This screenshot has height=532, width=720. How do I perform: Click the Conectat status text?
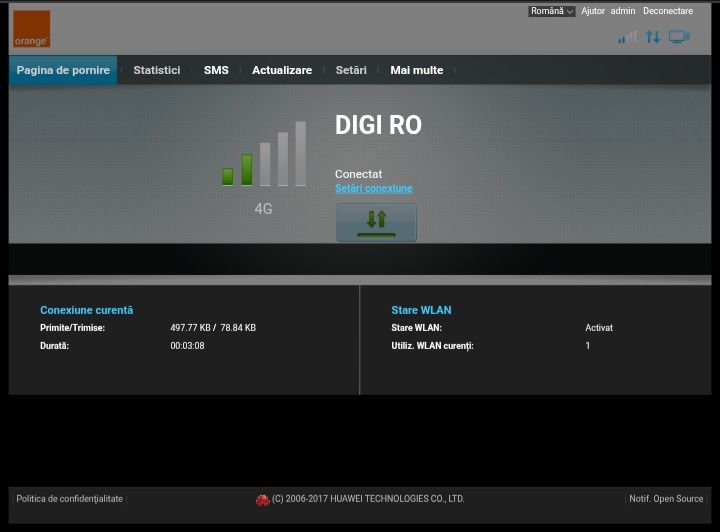[x=358, y=174]
